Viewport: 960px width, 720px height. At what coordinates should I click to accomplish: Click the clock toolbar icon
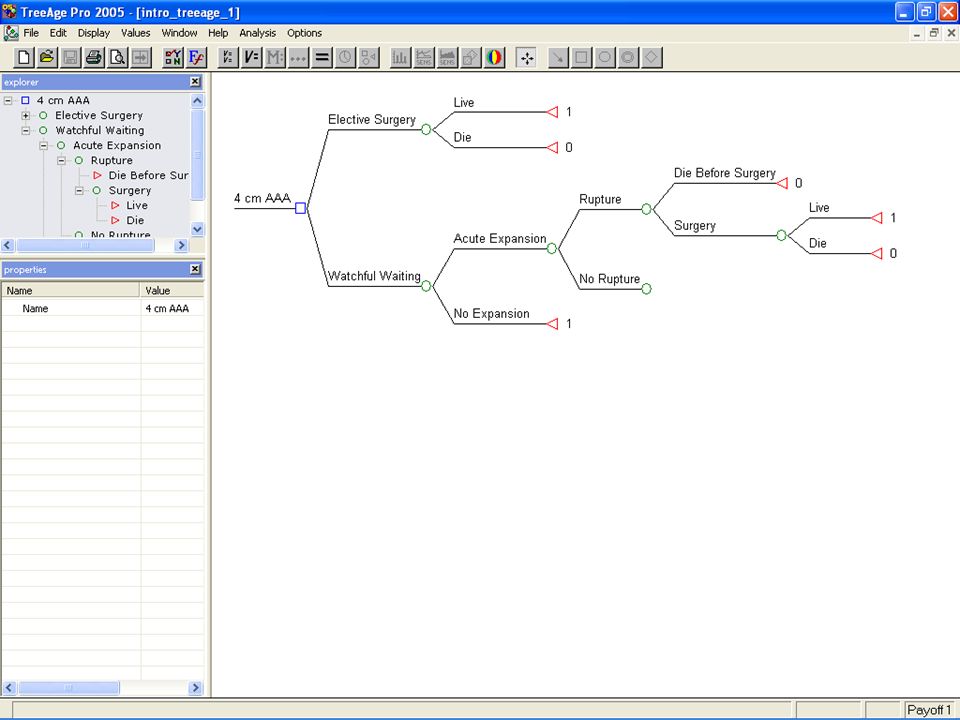pyautogui.click(x=345, y=58)
